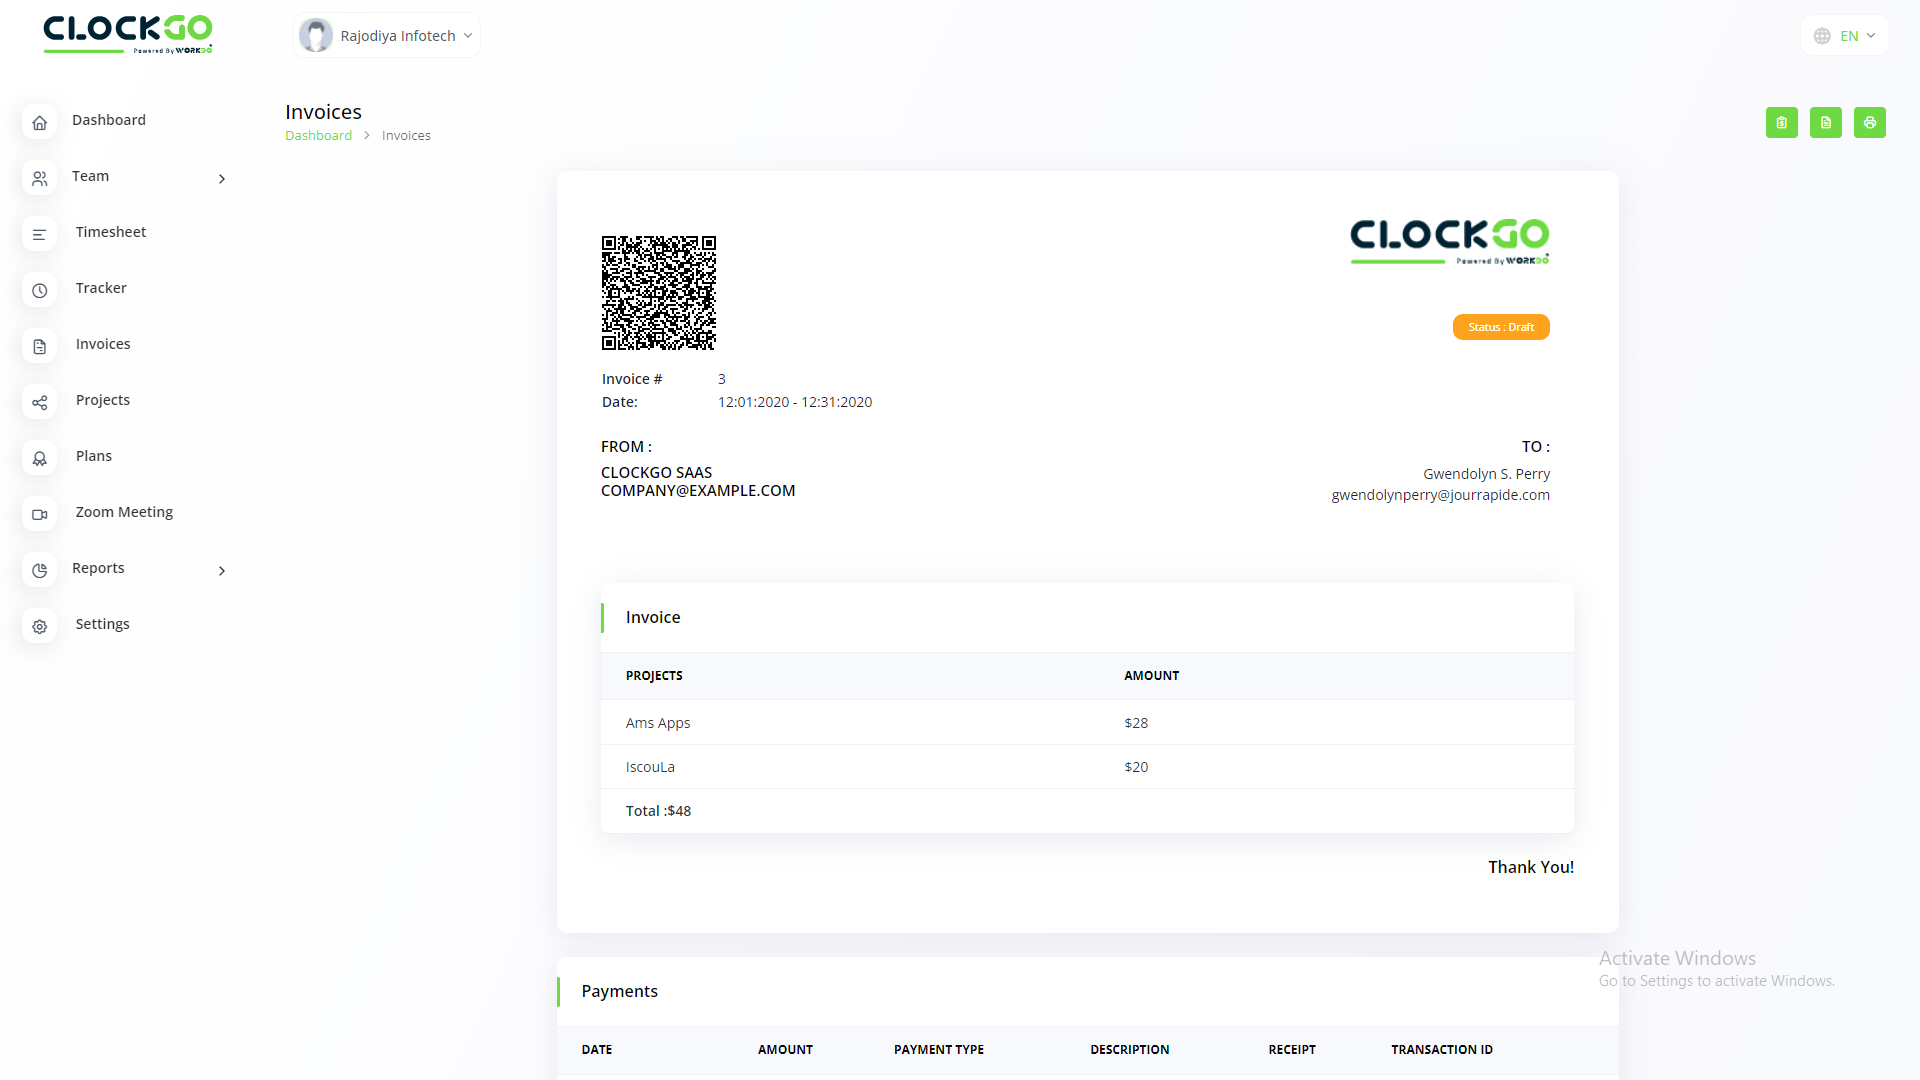Open the Invoices menu item

click(x=103, y=344)
